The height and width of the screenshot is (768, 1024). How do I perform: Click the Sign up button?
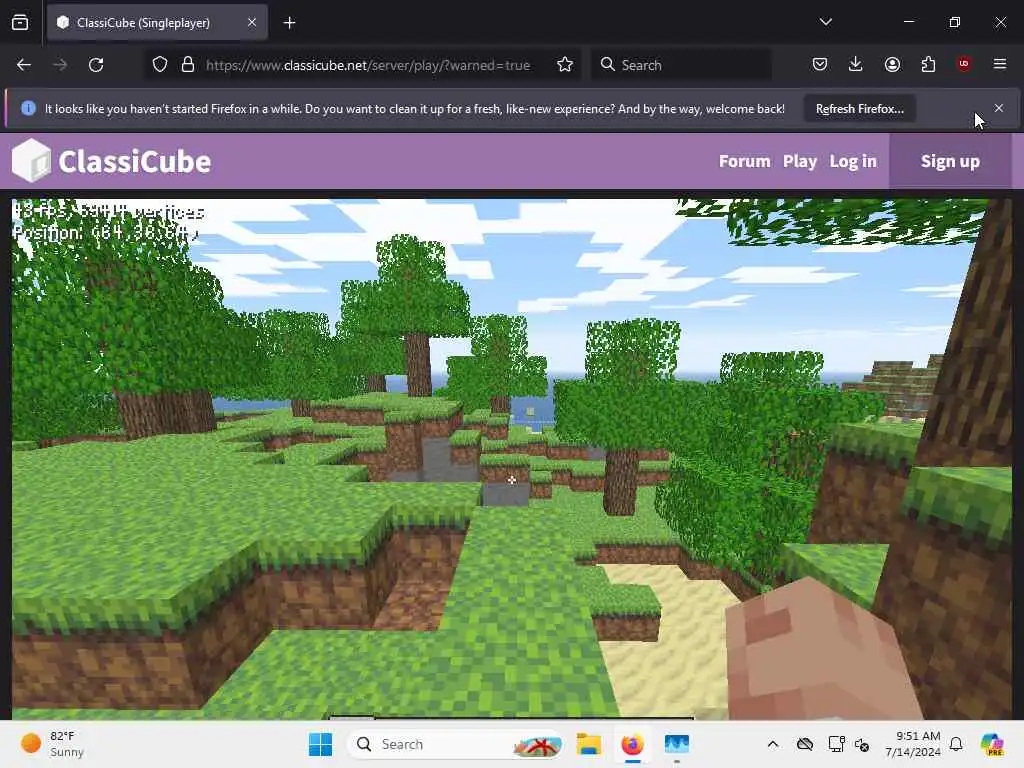pyautogui.click(x=950, y=161)
